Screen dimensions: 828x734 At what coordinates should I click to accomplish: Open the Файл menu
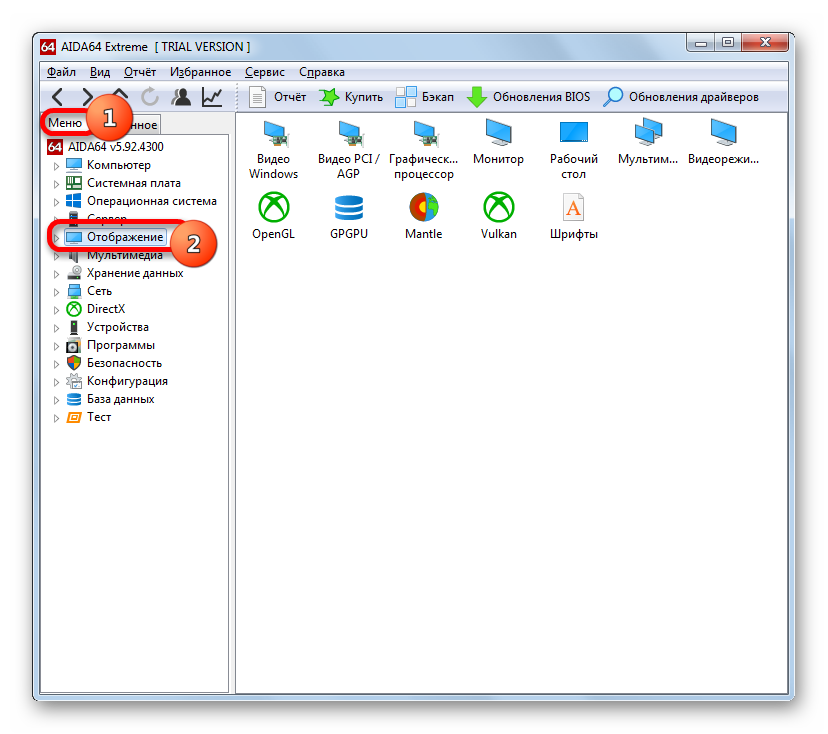pyautogui.click(x=61, y=72)
